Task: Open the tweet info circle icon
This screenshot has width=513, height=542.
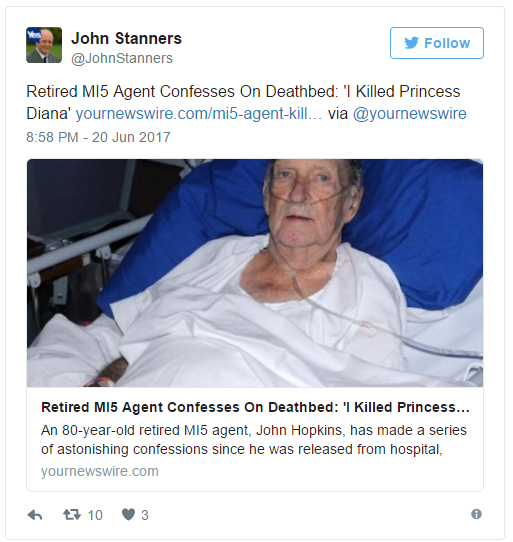Action: pyautogui.click(x=476, y=514)
